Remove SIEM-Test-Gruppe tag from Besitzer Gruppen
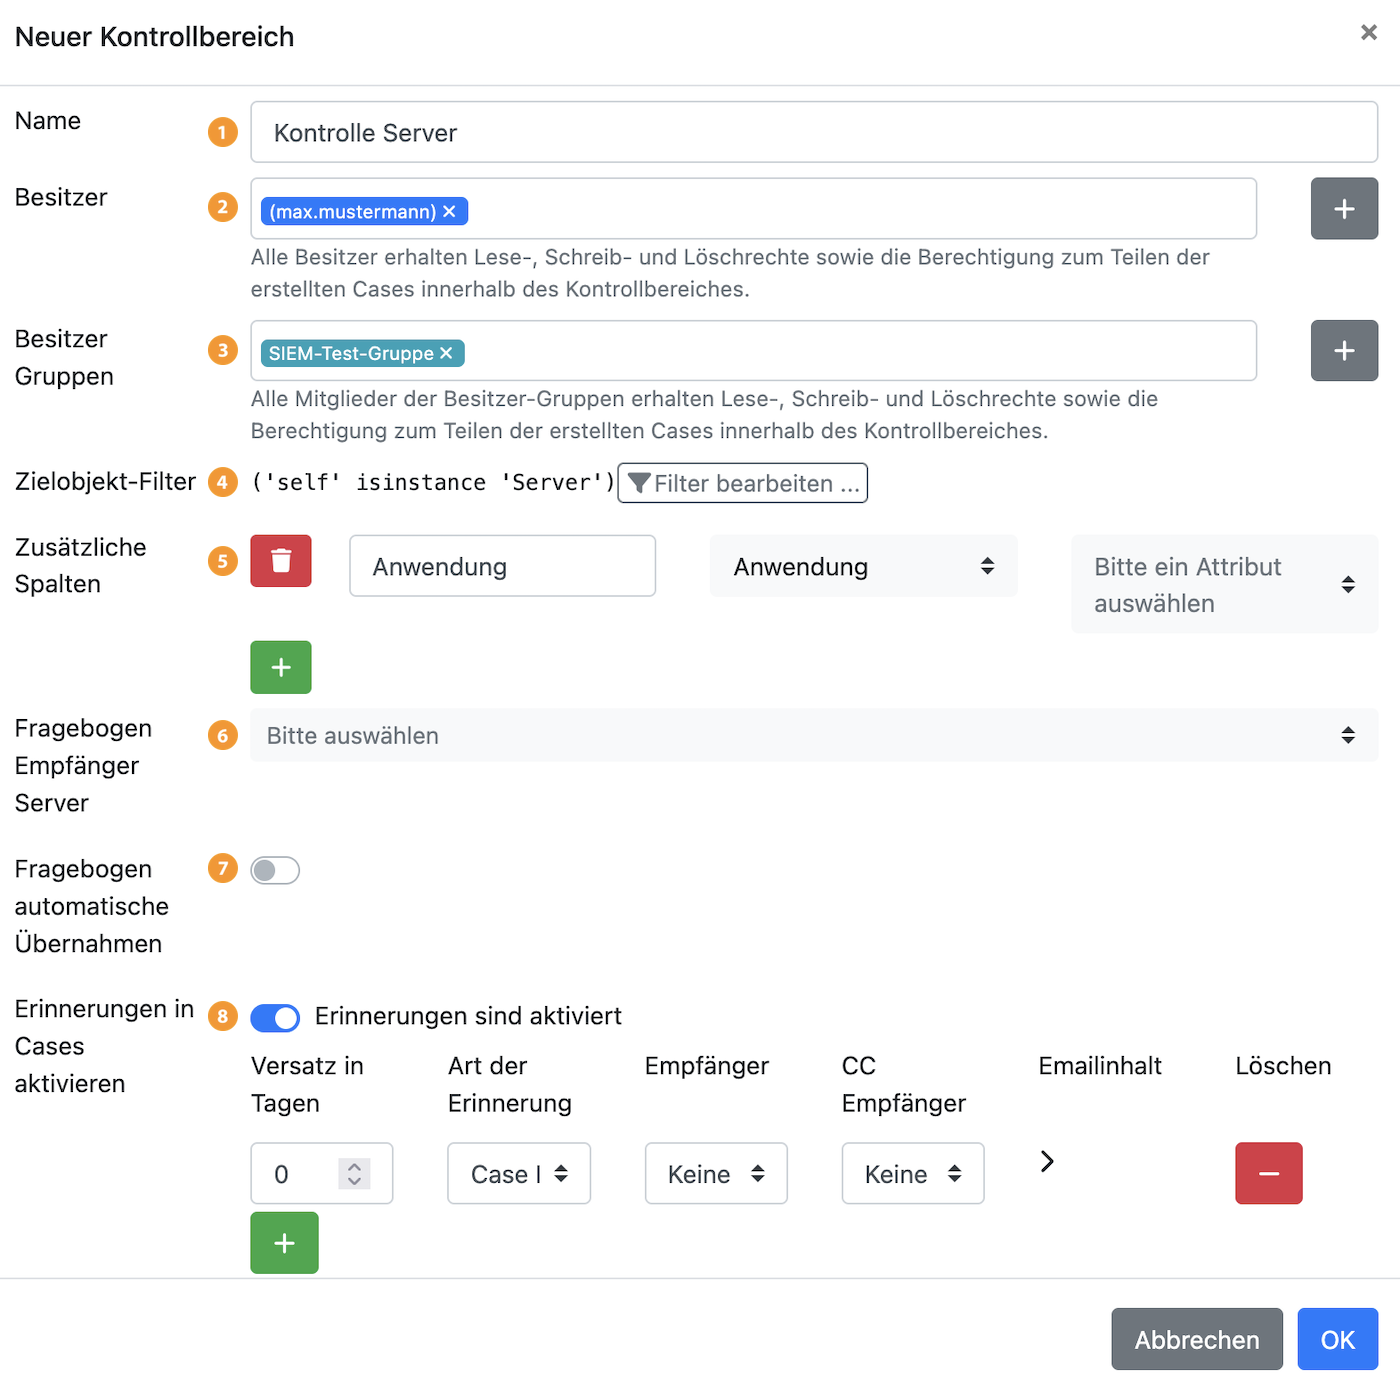1400x1388 pixels. point(446,353)
